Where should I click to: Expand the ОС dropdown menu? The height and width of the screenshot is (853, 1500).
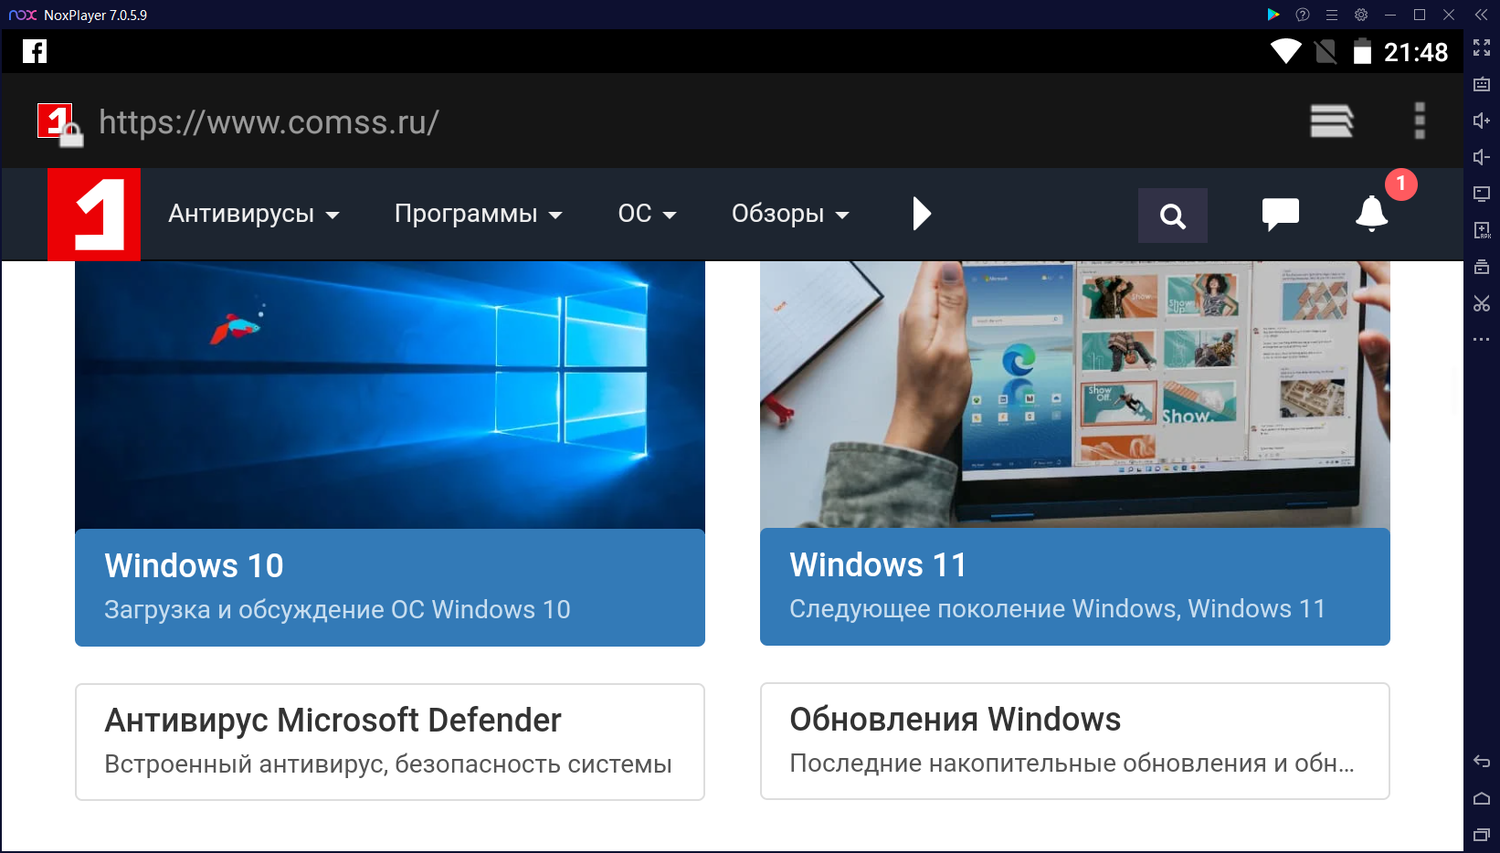647,214
